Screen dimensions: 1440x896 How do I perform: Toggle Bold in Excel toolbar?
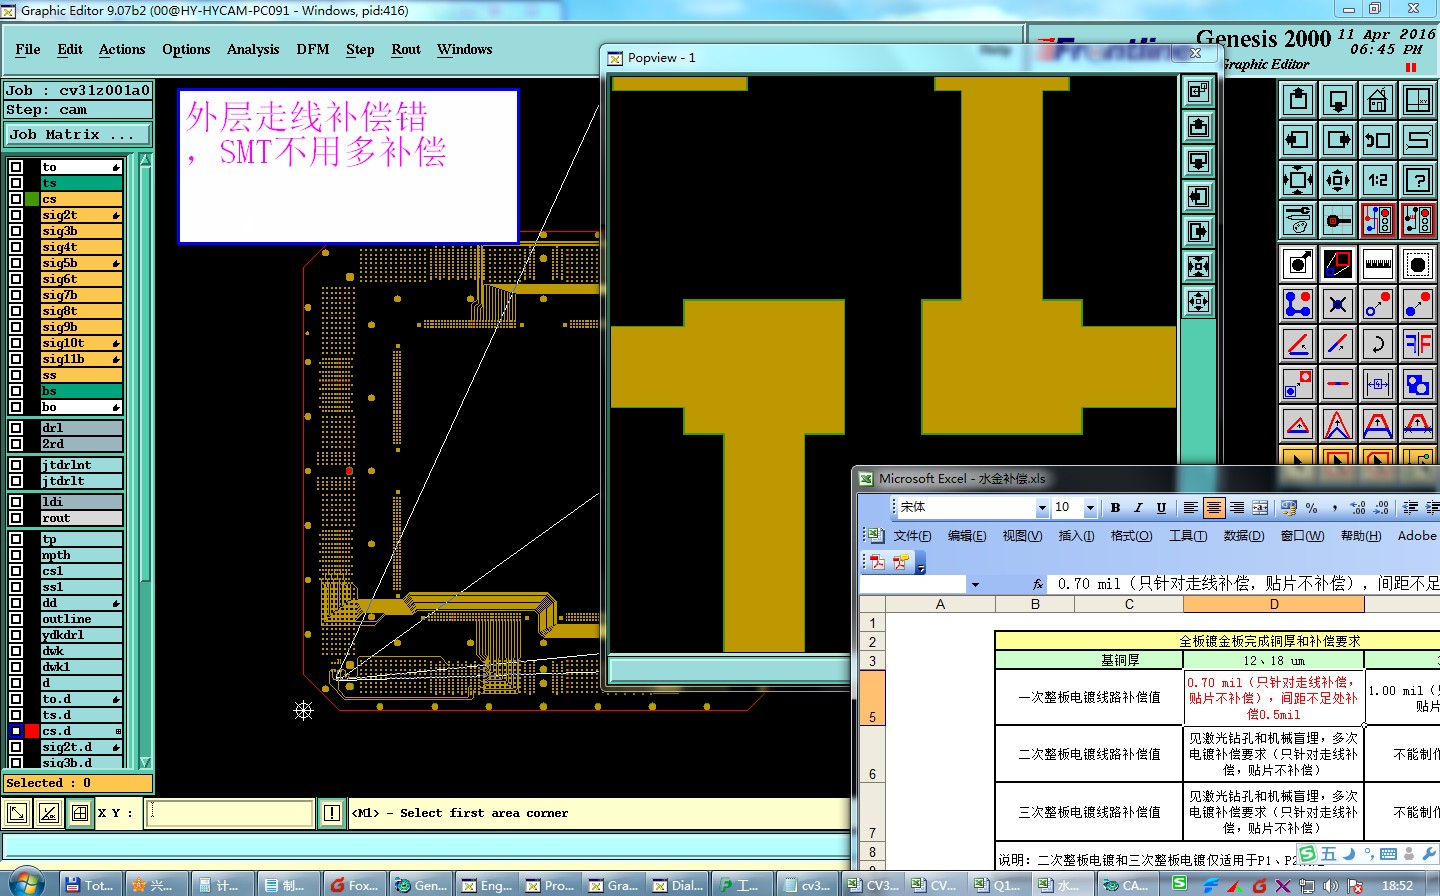click(1115, 508)
